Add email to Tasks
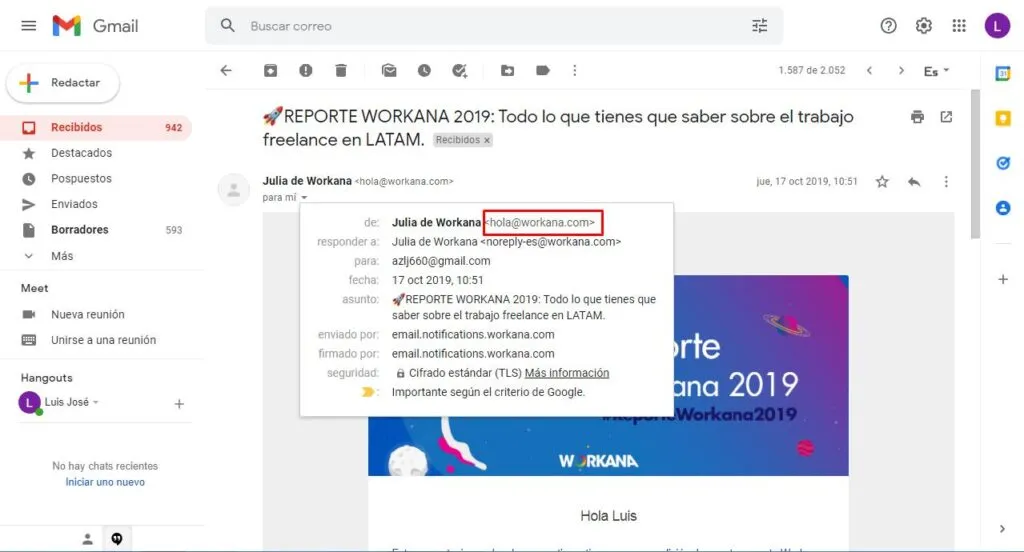The height and width of the screenshot is (552, 1024). [x=460, y=71]
